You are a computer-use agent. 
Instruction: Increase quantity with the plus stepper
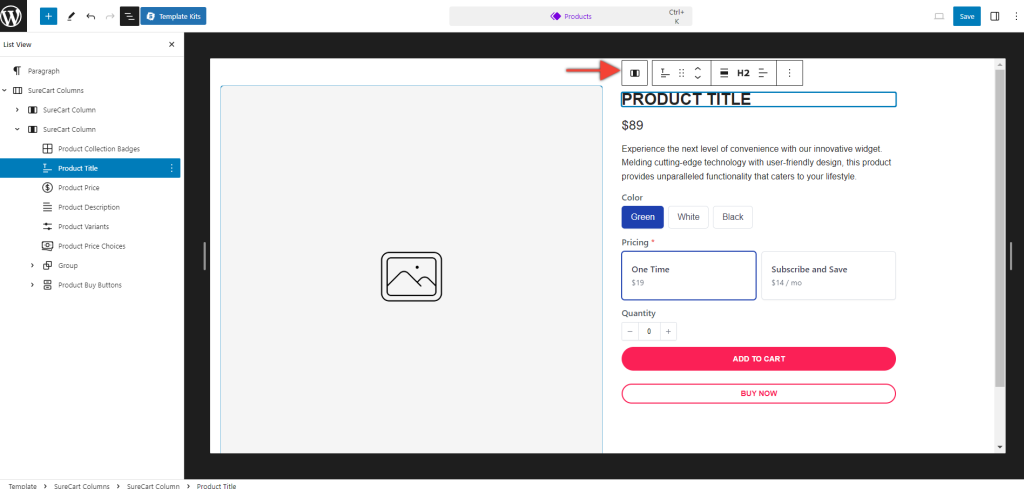coord(669,331)
